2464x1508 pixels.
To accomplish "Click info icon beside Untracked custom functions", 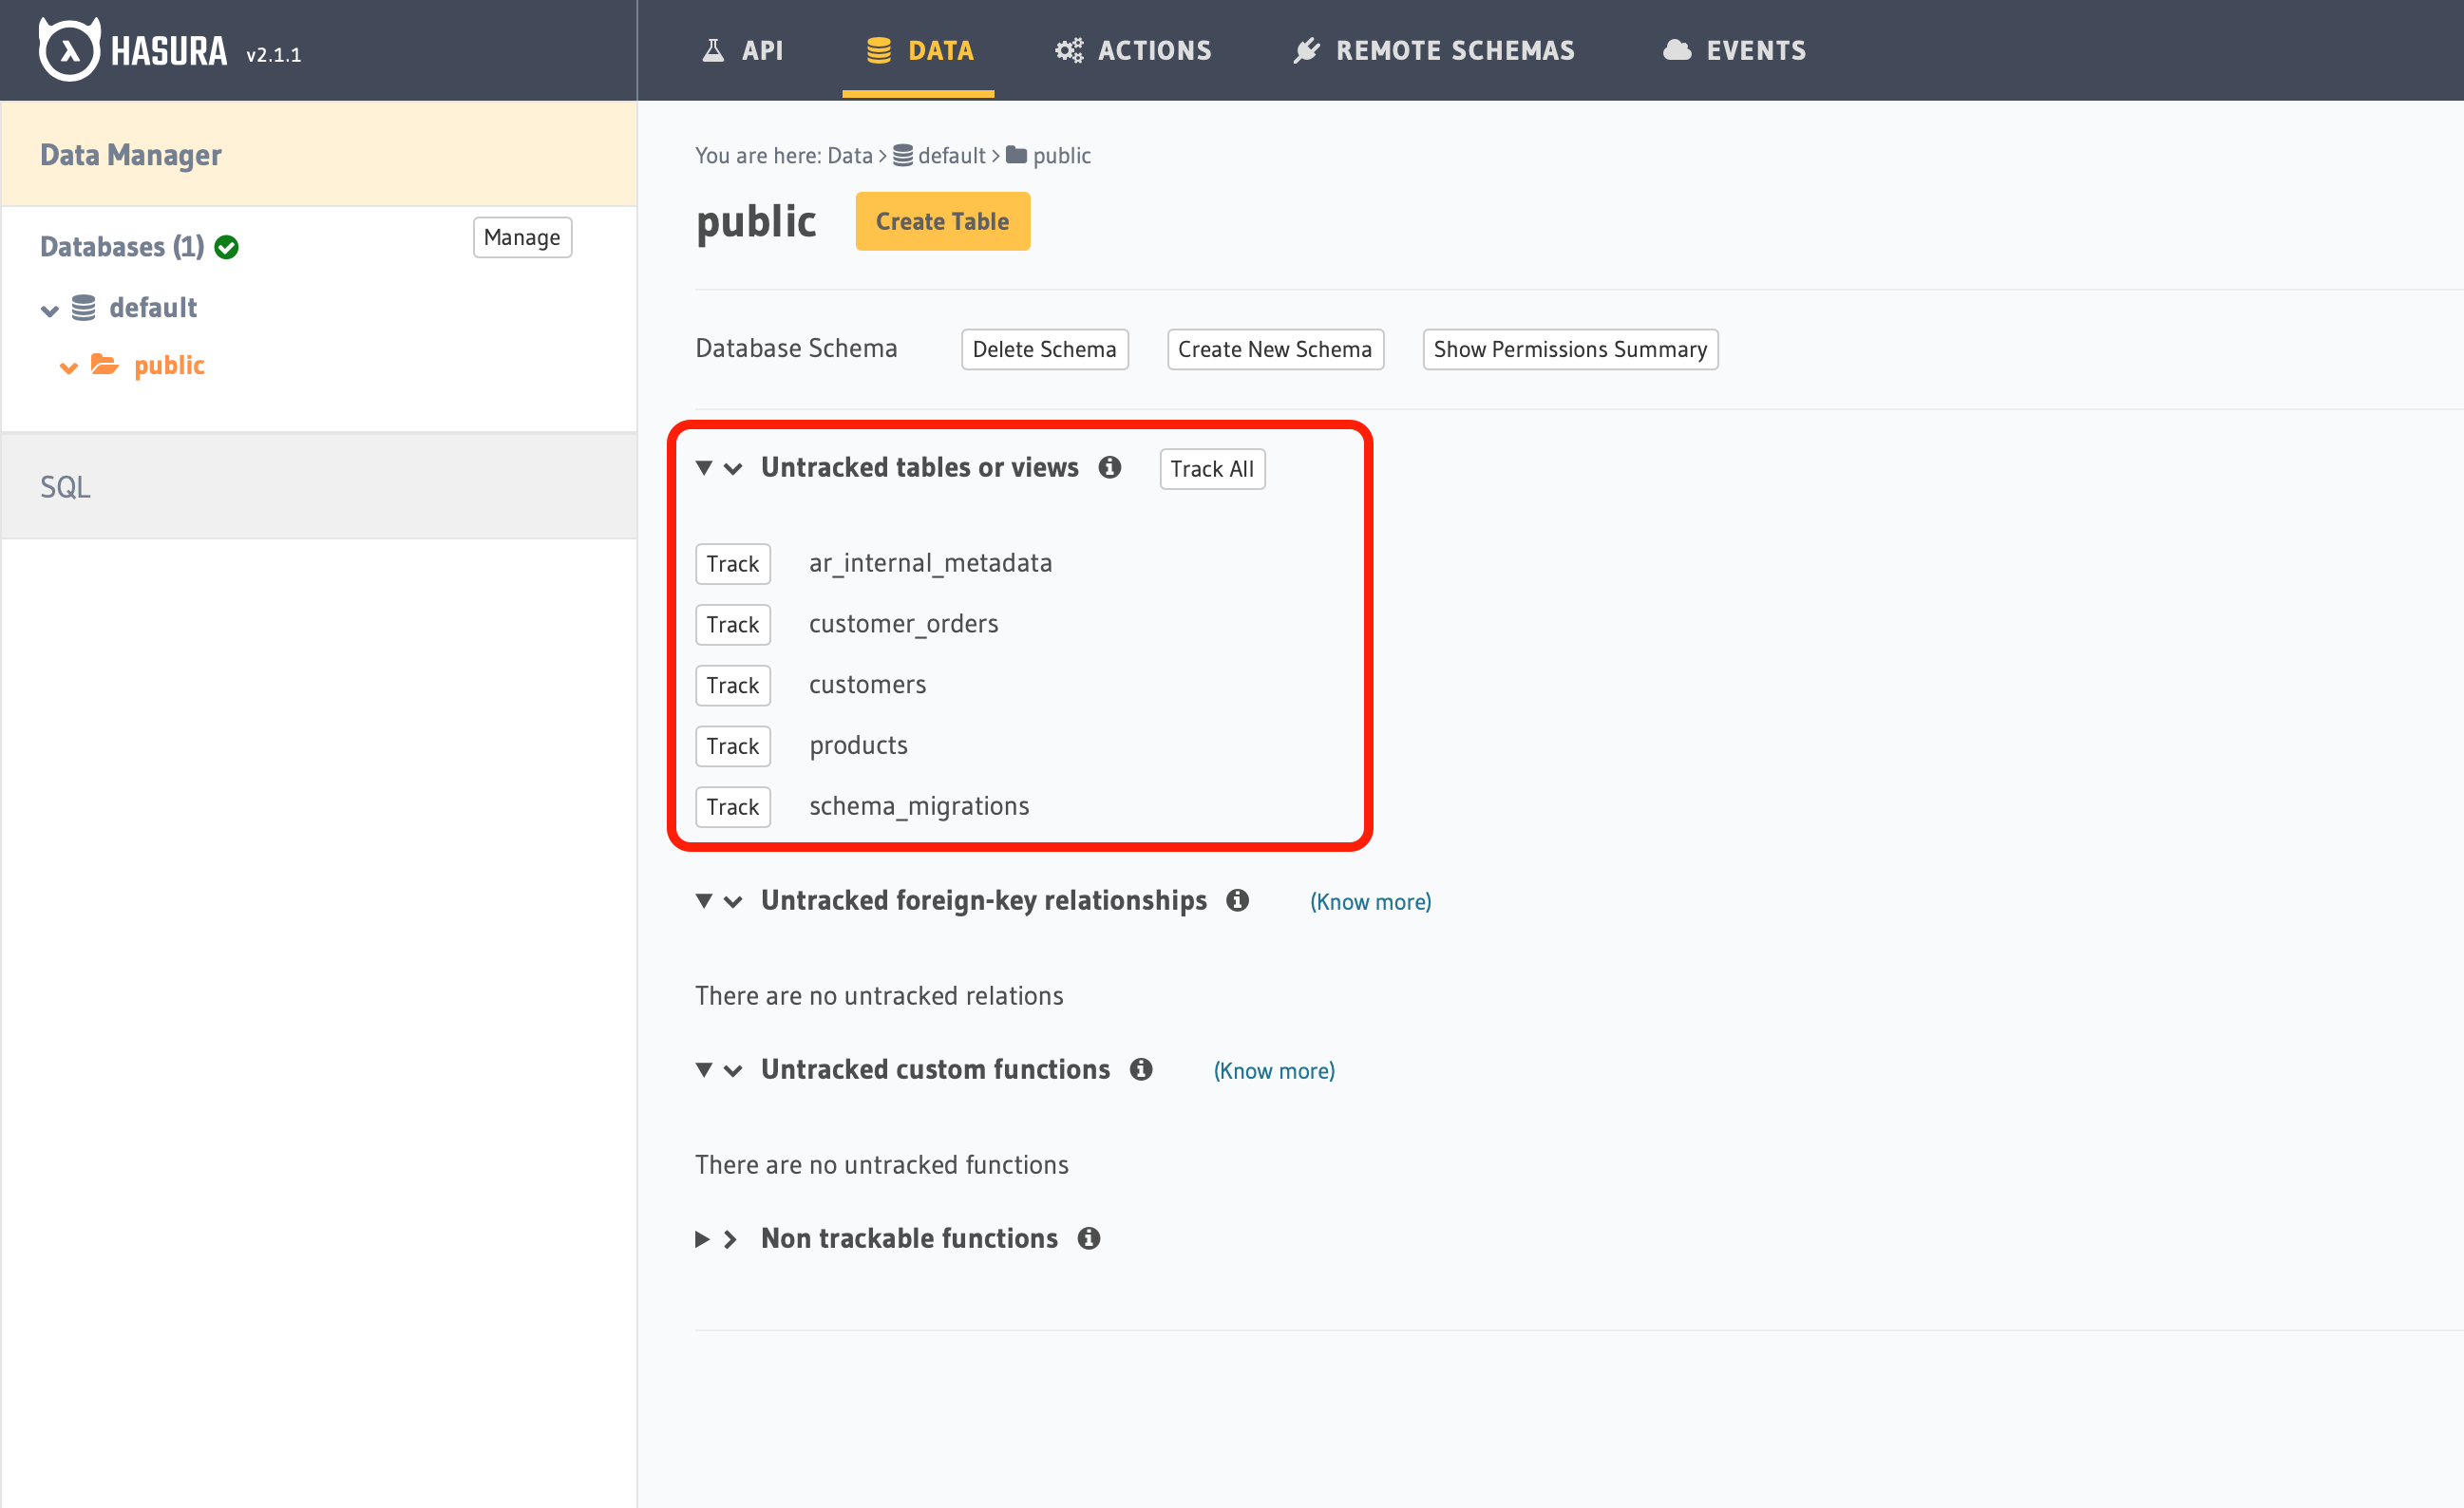I will tap(1140, 1069).
